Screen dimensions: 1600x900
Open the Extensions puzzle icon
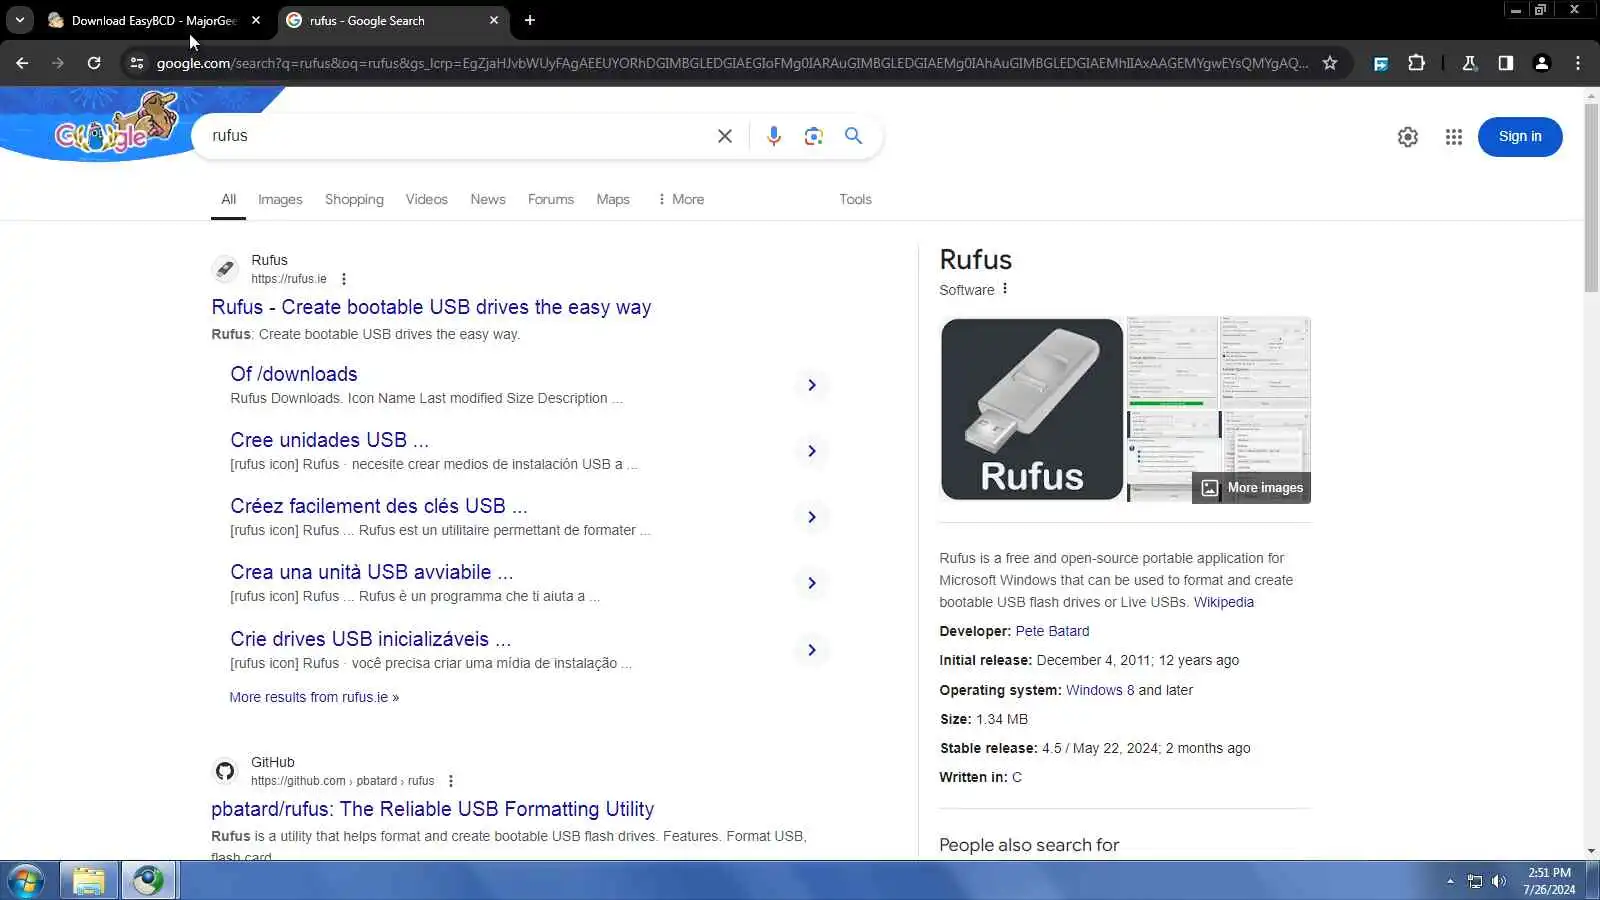pos(1416,63)
